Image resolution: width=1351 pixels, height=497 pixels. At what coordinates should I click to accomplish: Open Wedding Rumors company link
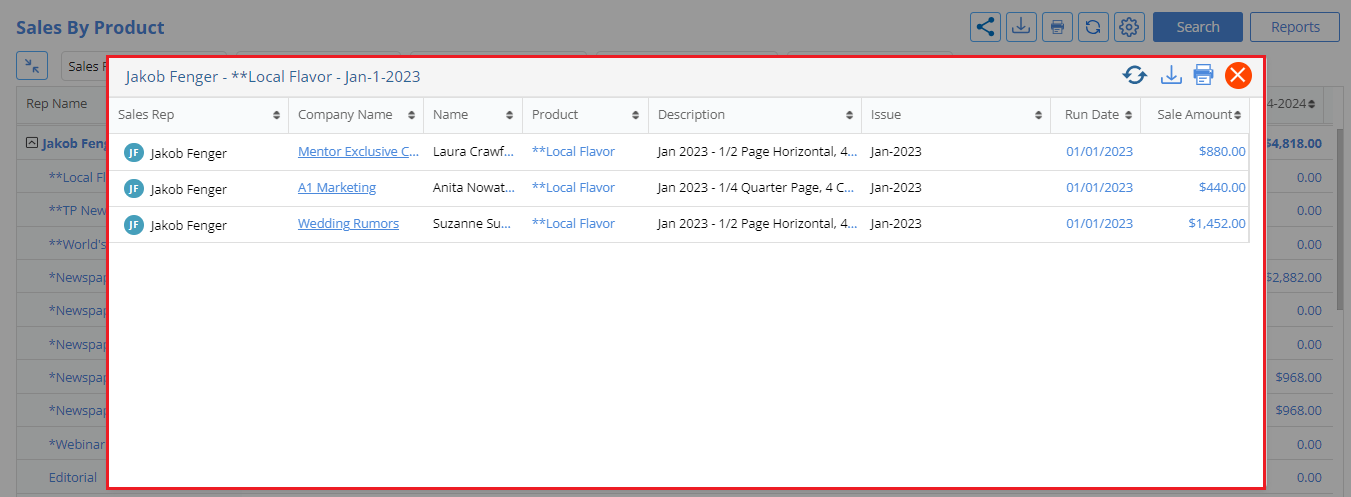(348, 224)
